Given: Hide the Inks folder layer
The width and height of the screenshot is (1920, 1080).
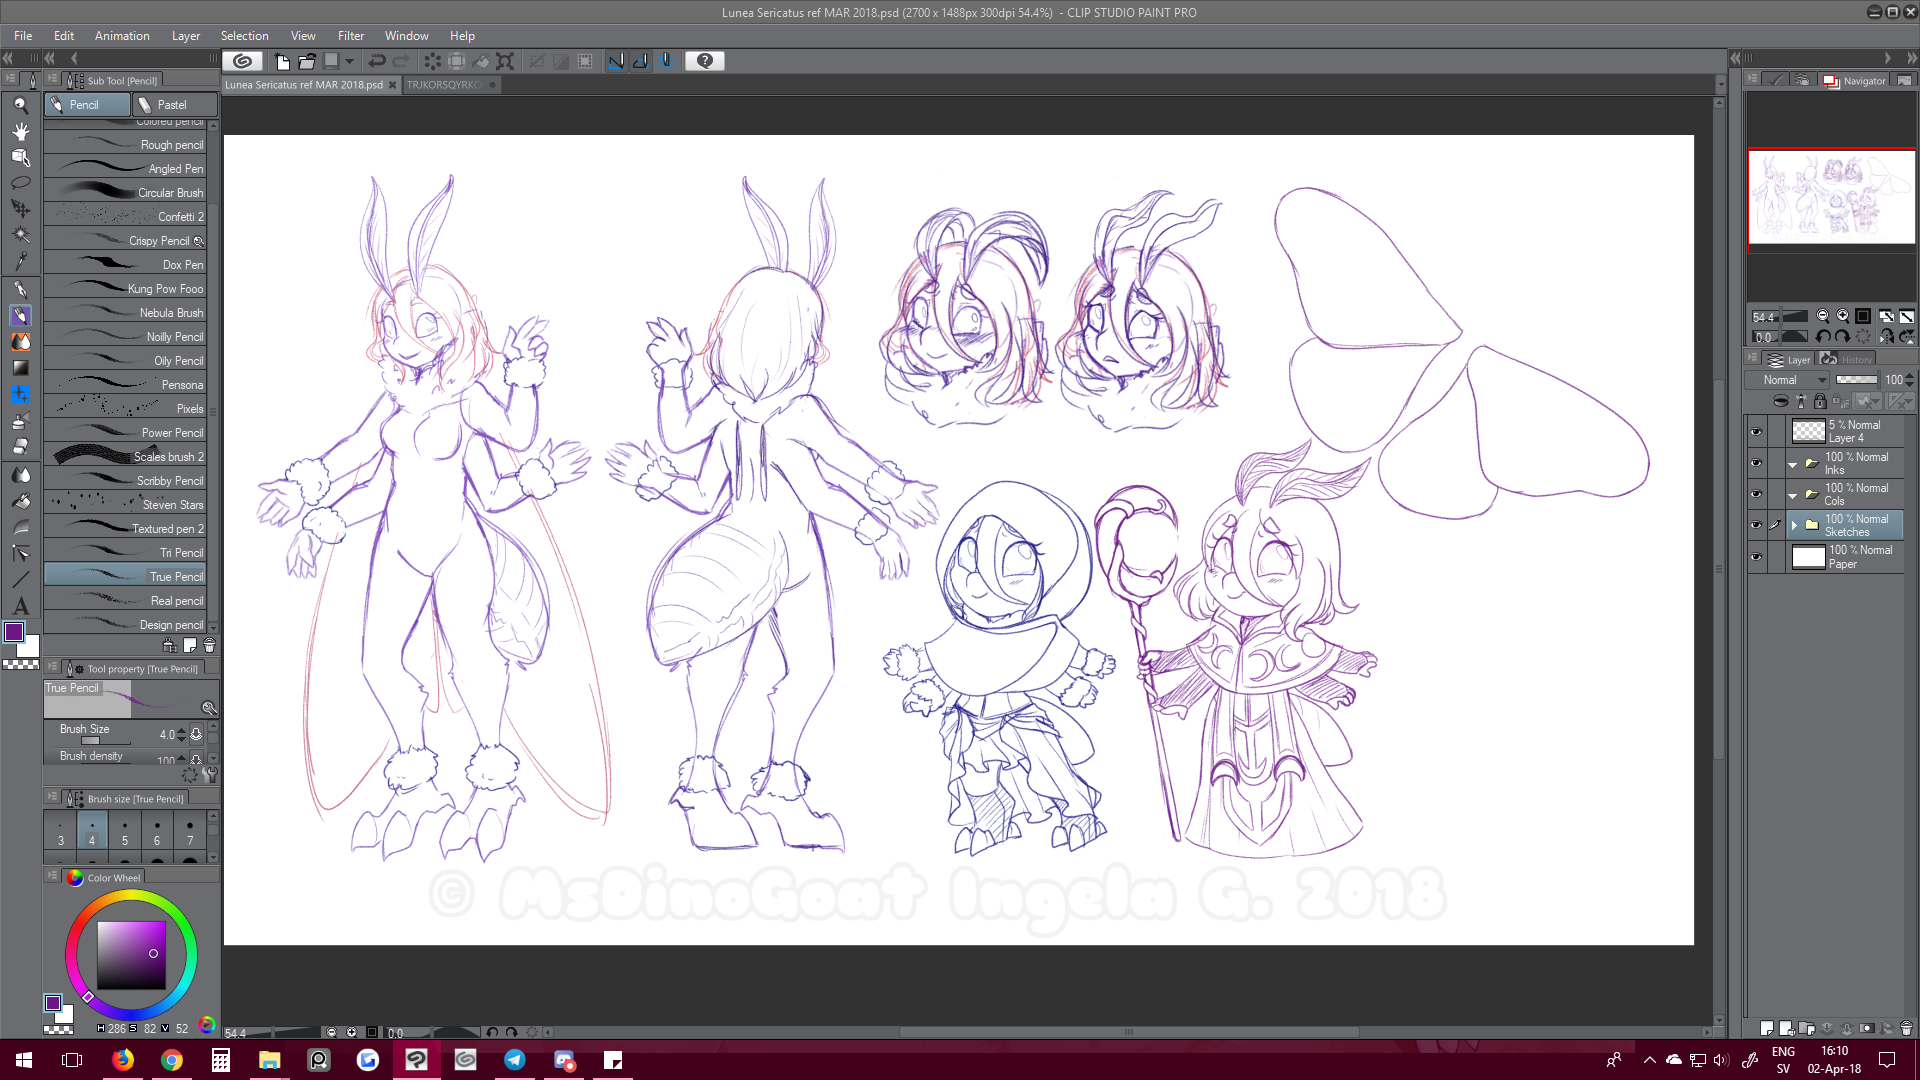Looking at the screenshot, I should tap(1756, 463).
